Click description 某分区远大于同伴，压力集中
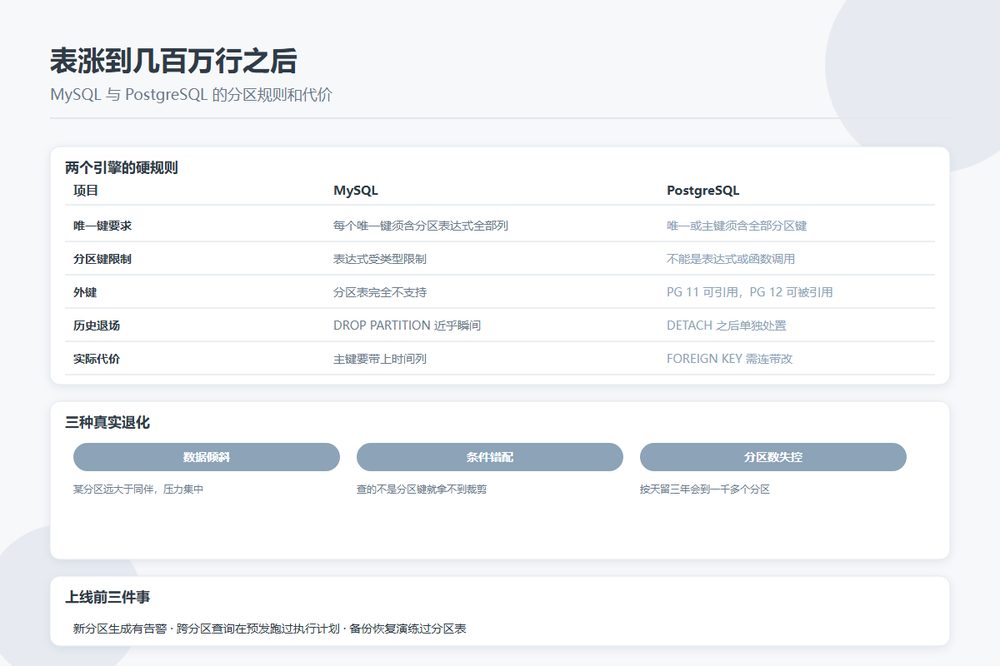The height and width of the screenshot is (666, 1000). pyautogui.click(x=138, y=489)
